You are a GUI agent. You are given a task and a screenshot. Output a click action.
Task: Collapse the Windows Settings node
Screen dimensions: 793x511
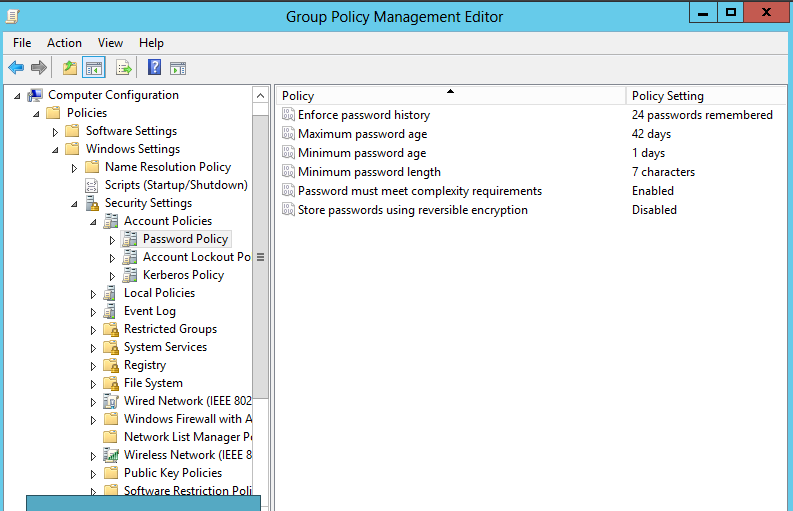click(56, 150)
